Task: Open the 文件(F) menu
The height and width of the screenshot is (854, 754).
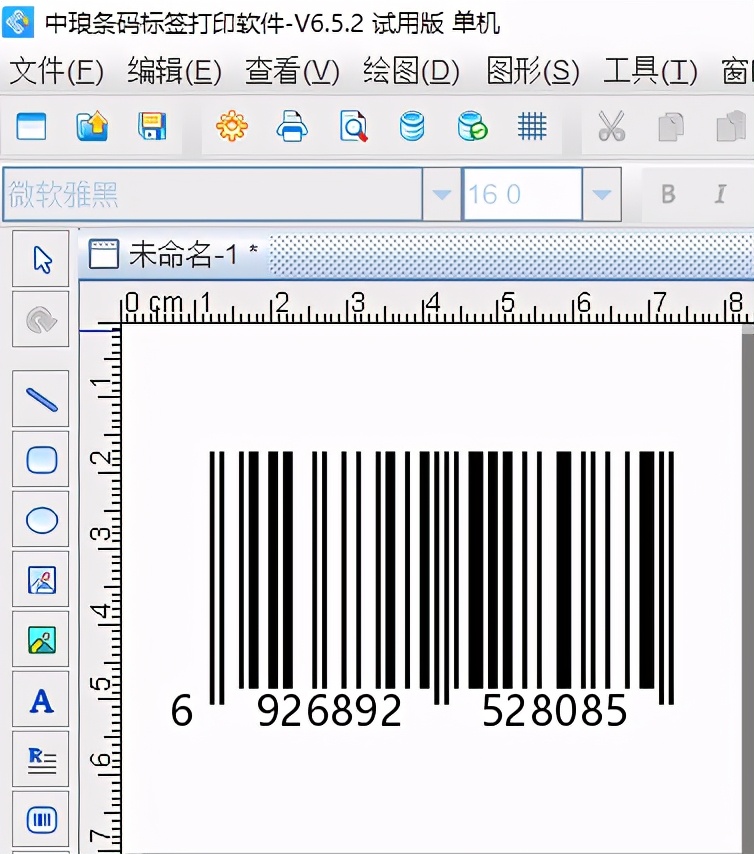Action: (57, 71)
